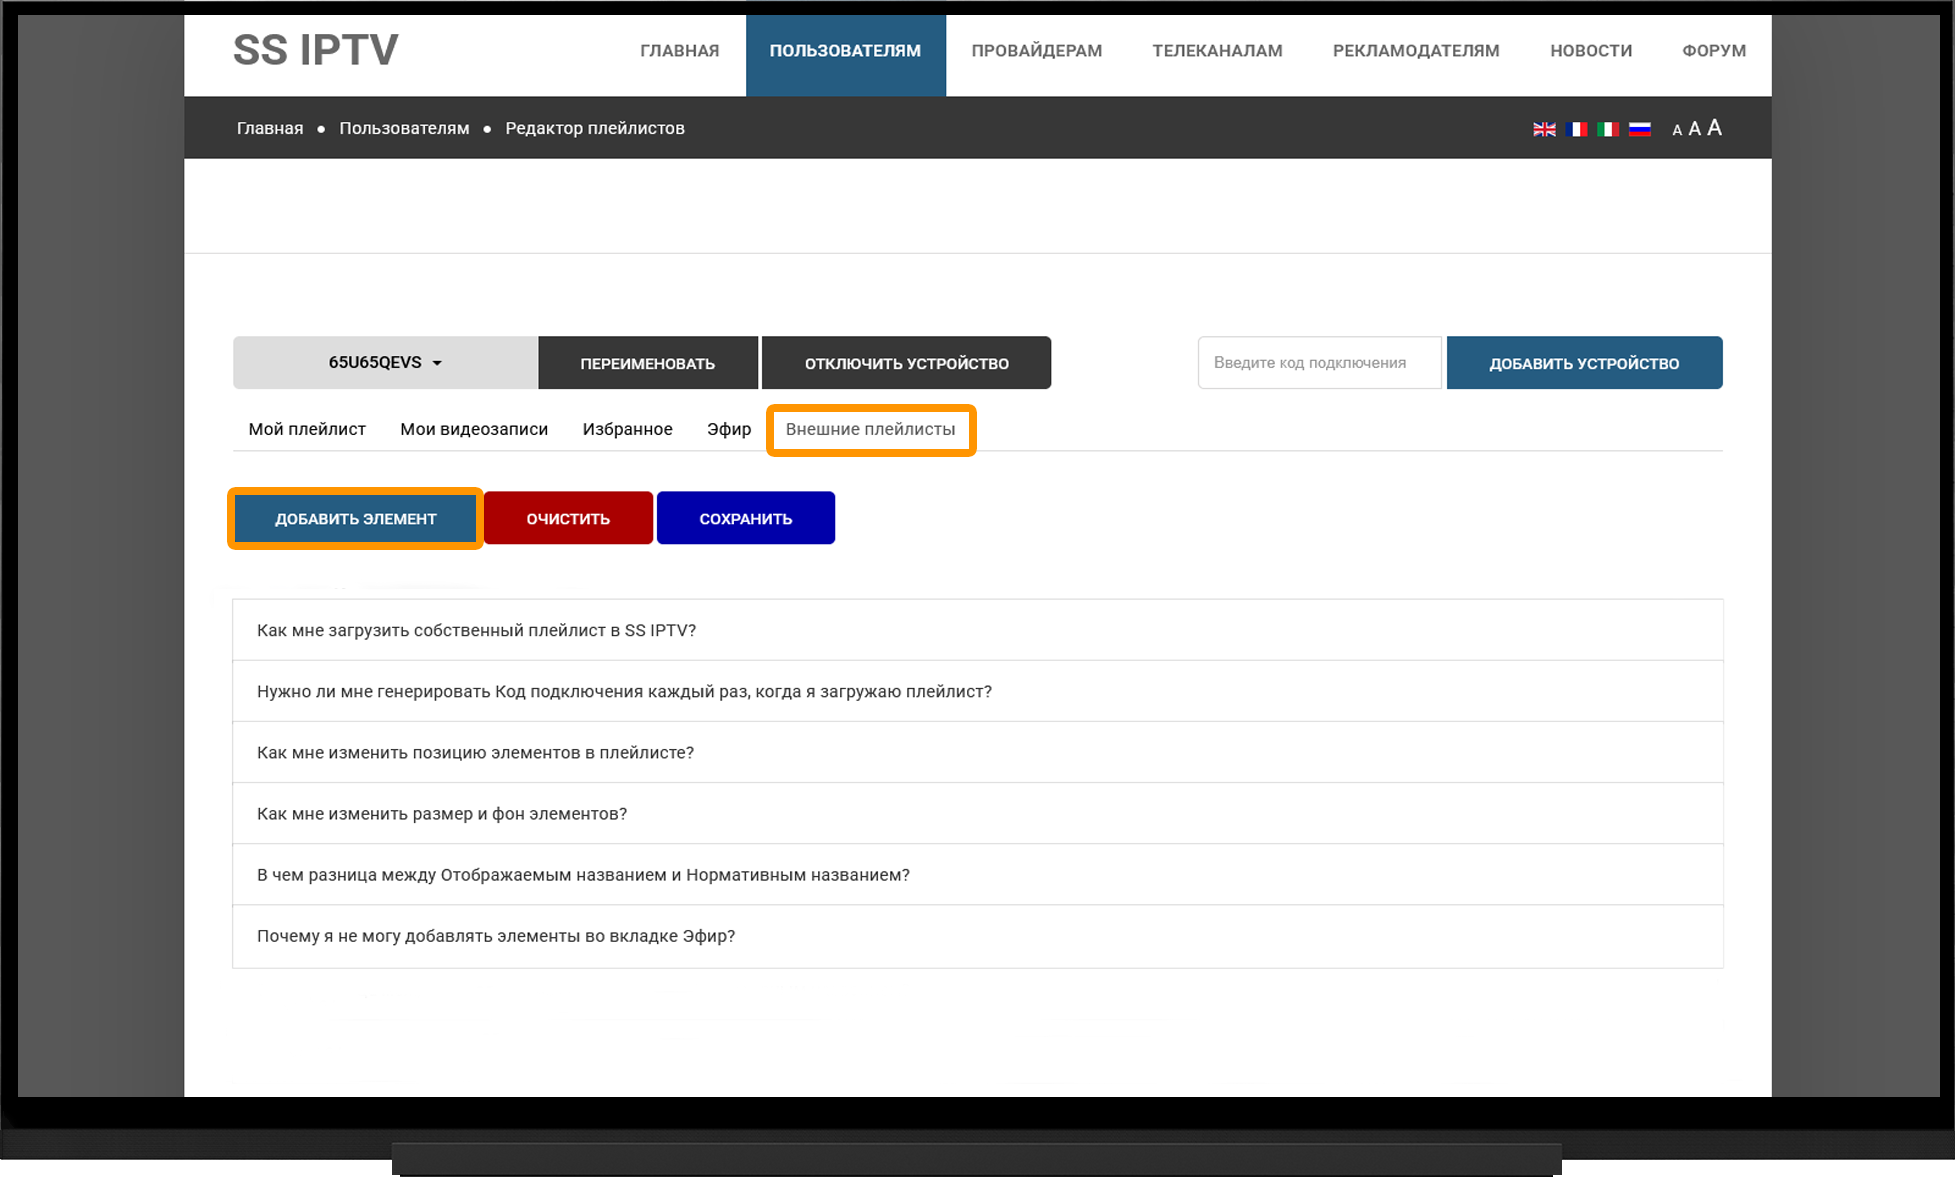Select the Russian flag language icon
Image resolution: width=1955 pixels, height=1177 pixels.
click(1640, 129)
